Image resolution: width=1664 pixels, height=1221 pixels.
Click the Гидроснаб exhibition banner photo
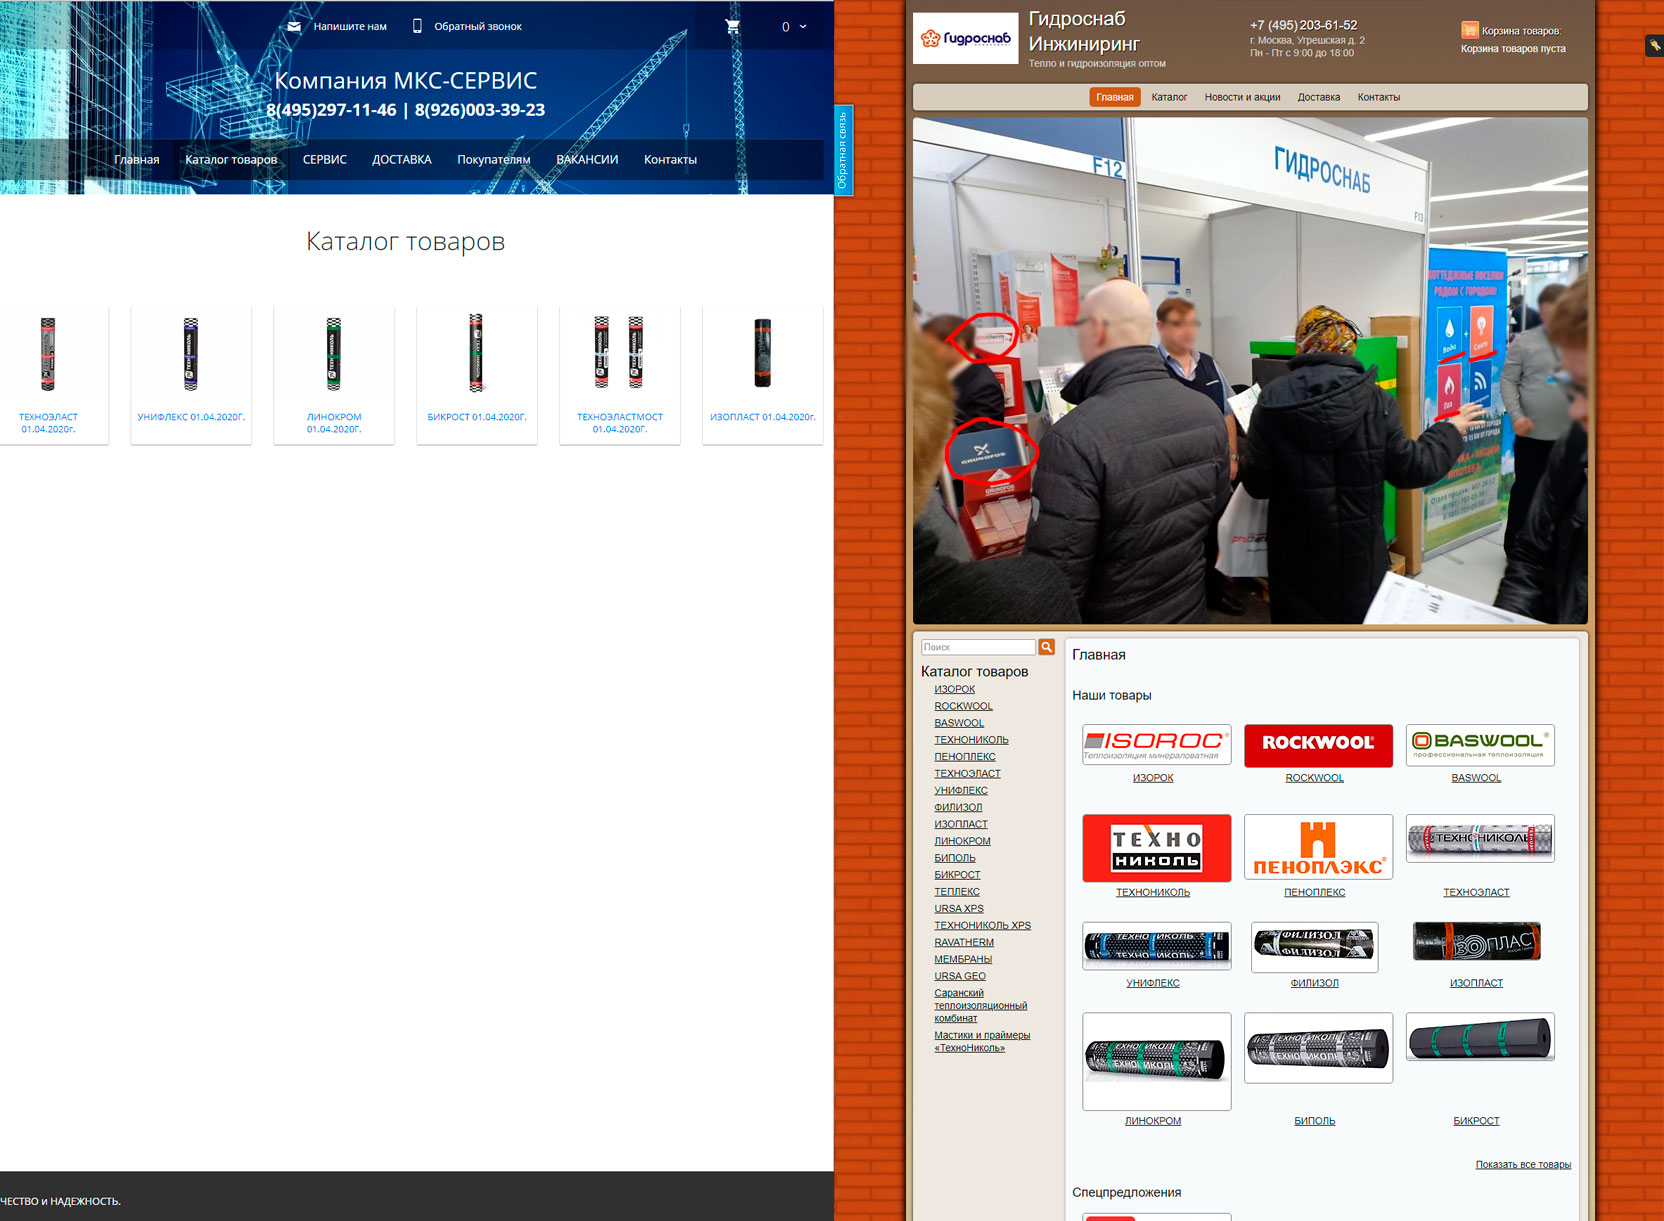click(x=1250, y=371)
